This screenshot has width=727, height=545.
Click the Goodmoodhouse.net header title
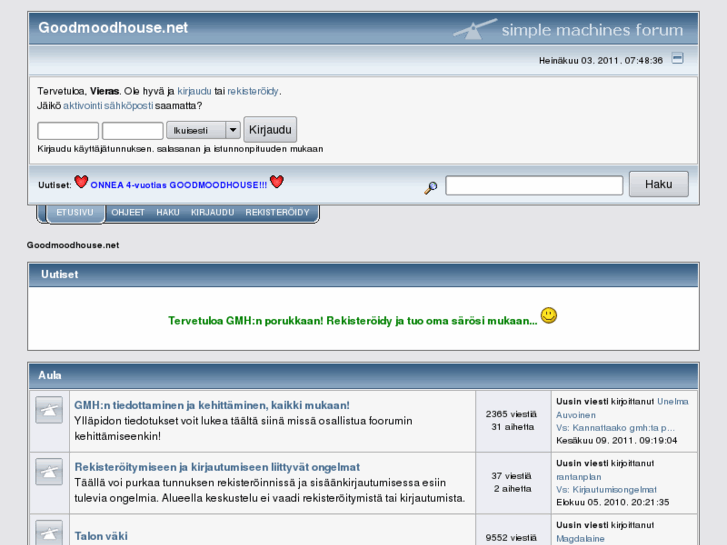[x=113, y=28]
